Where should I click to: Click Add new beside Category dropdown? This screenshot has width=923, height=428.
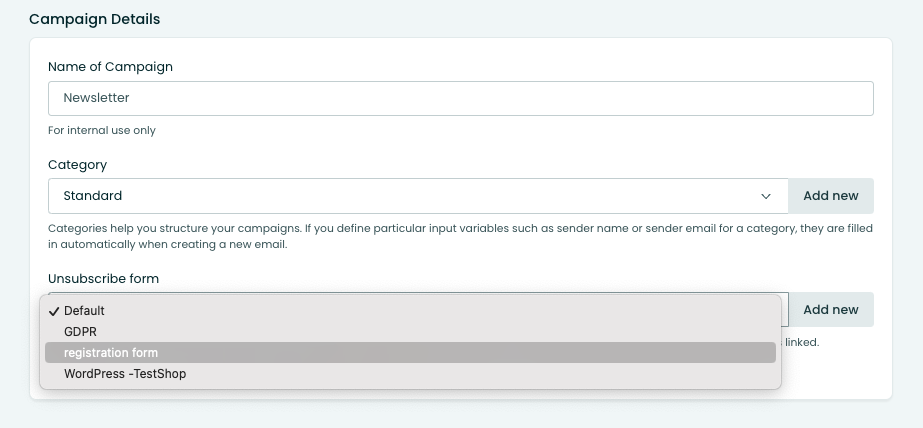point(831,196)
